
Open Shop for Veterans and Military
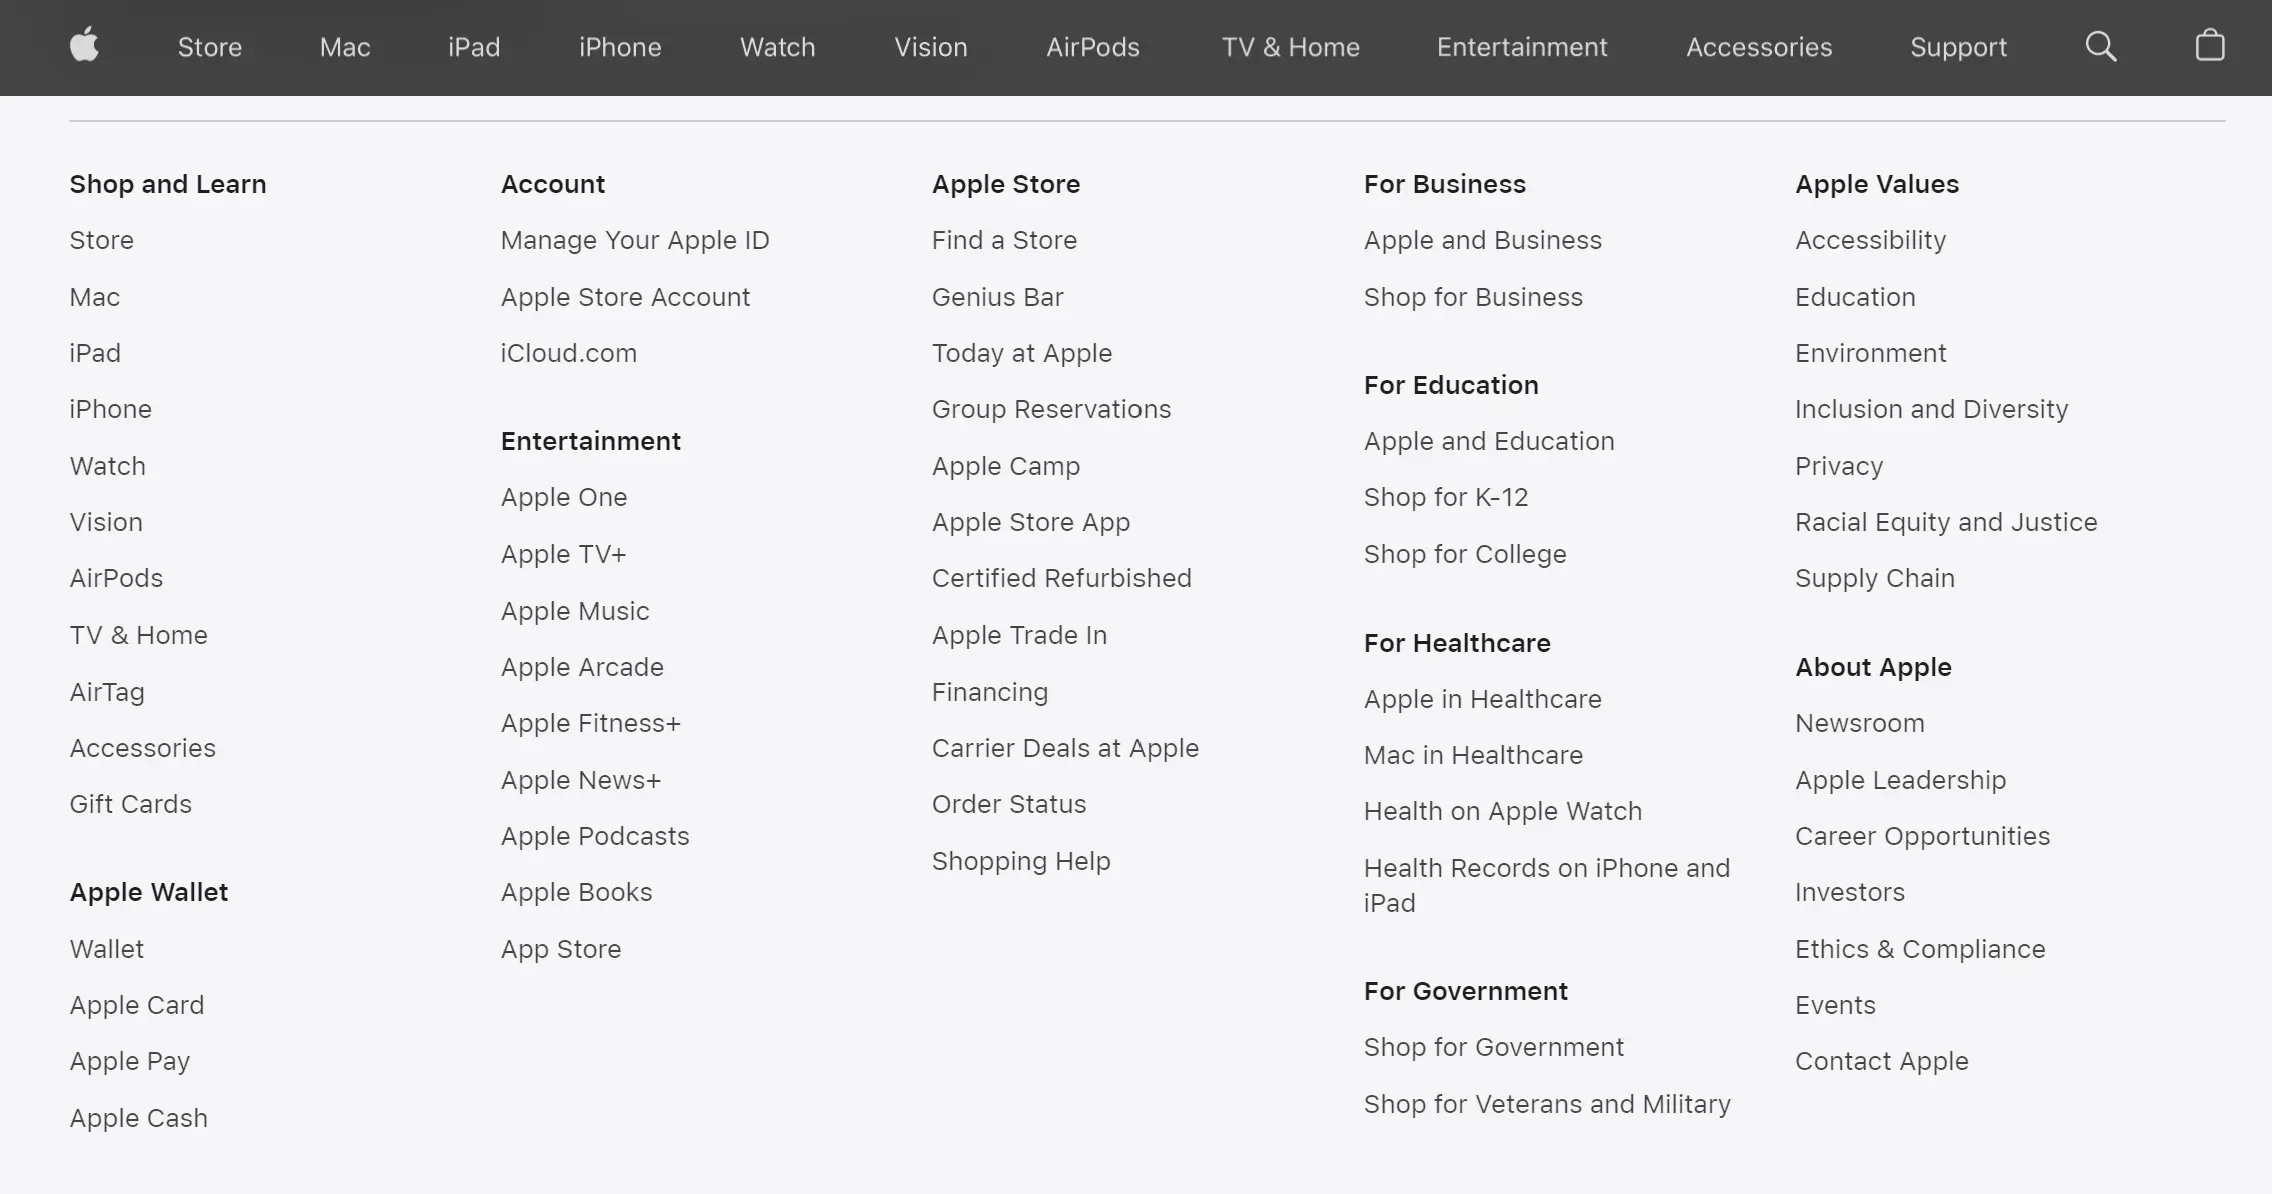(1547, 1104)
